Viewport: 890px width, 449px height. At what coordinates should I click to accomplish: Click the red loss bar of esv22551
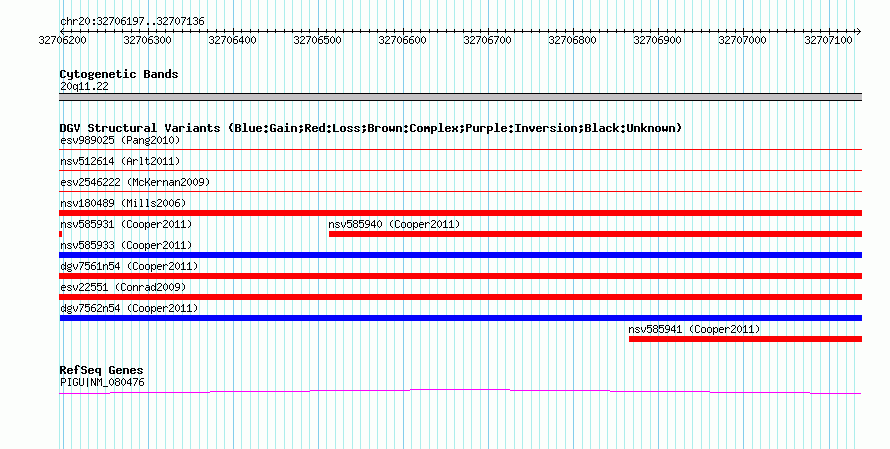460,297
